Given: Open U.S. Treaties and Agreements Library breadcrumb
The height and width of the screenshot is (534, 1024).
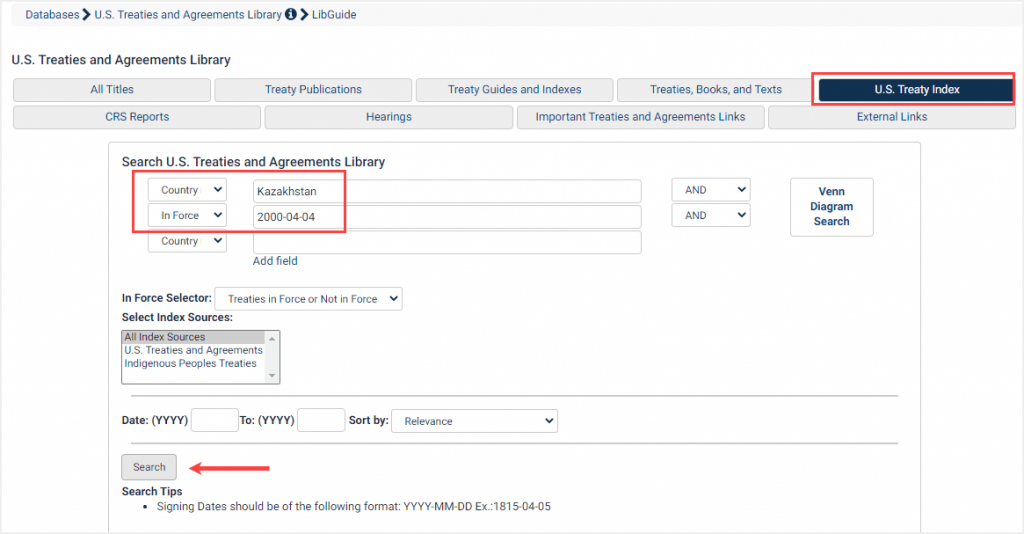Looking at the screenshot, I should pos(188,14).
